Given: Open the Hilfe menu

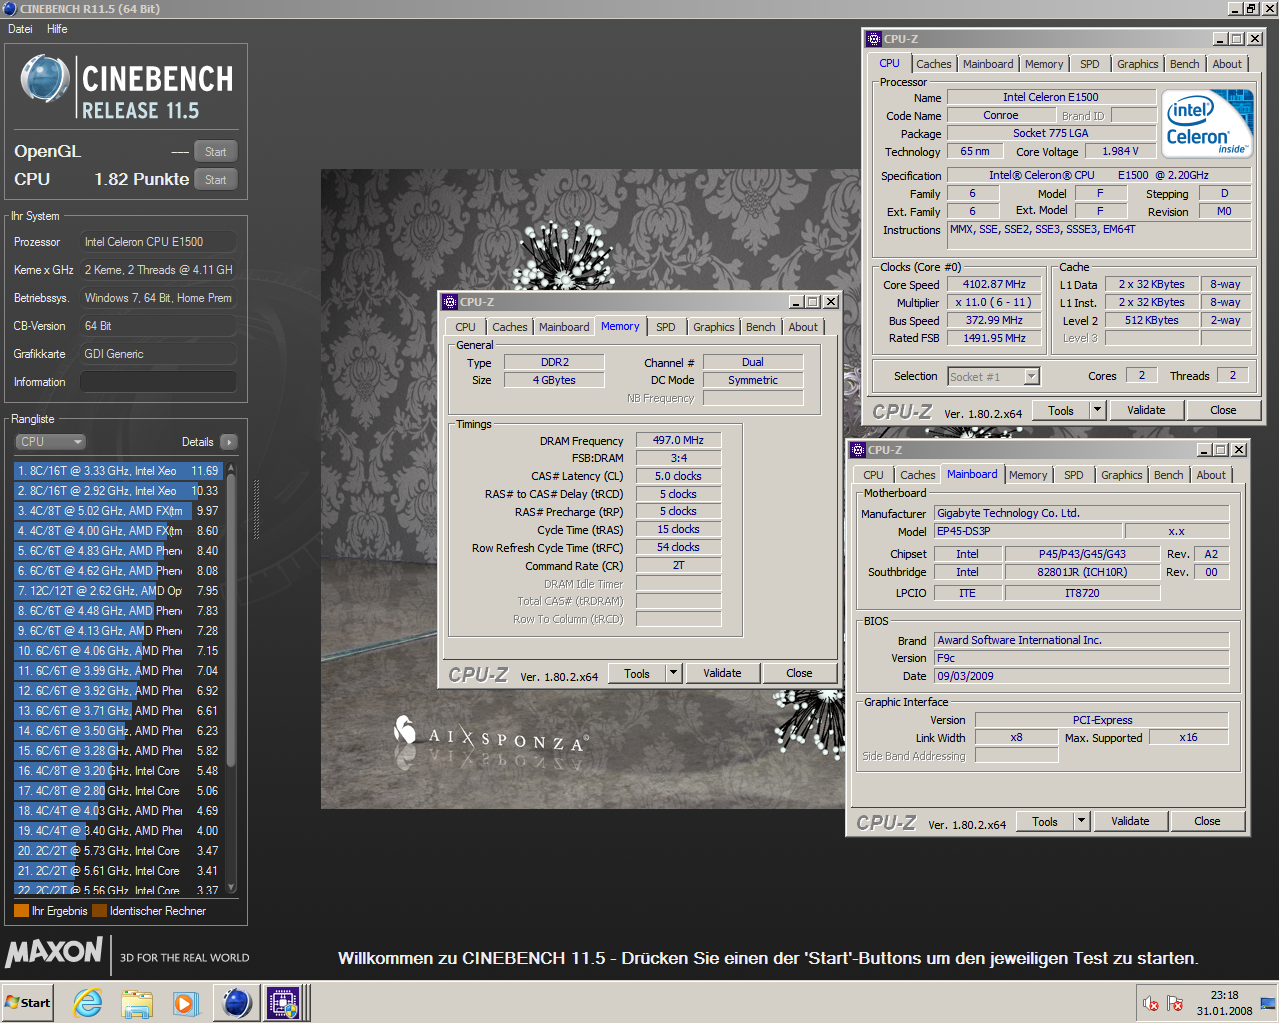Looking at the screenshot, I should pos(57,29).
